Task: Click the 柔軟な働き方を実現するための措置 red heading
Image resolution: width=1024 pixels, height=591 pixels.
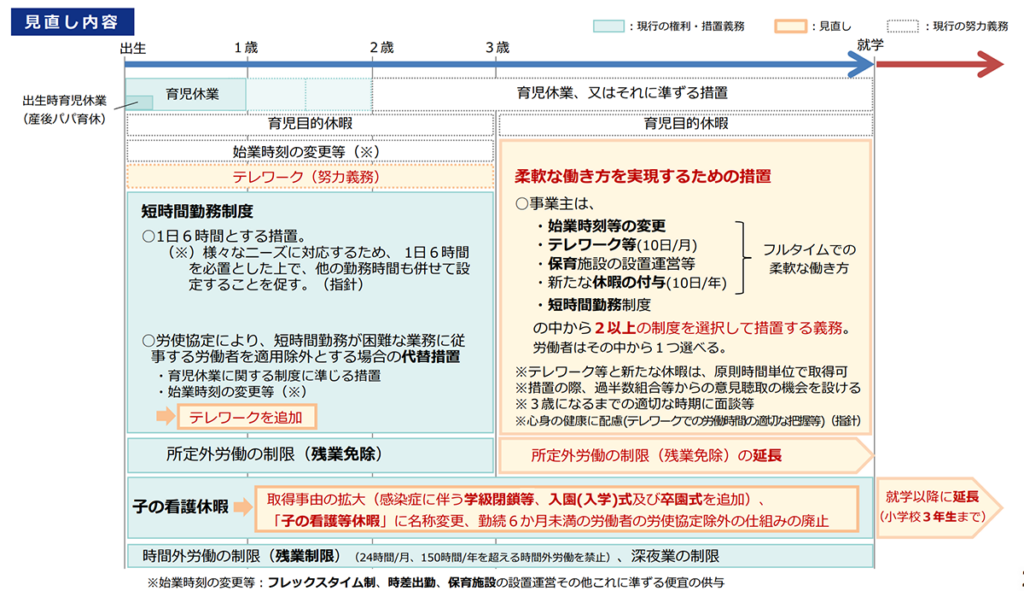Action: pyautogui.click(x=642, y=176)
